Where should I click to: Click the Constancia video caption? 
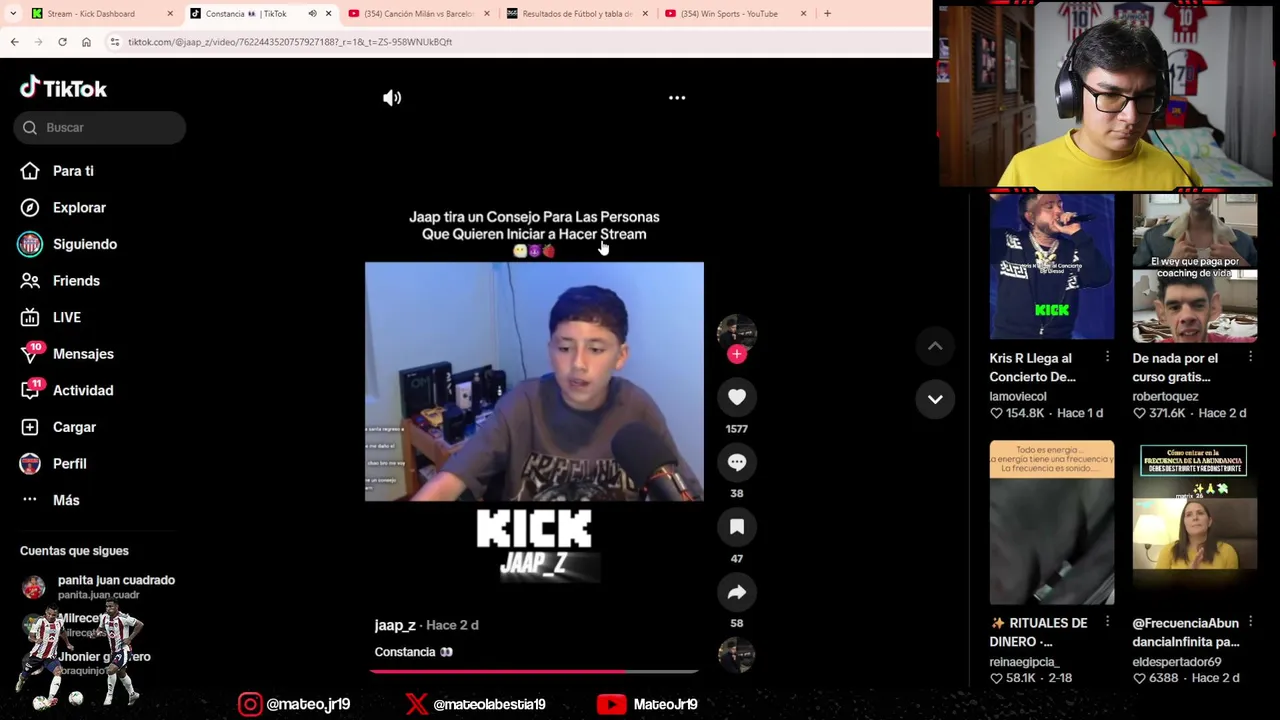tap(413, 652)
